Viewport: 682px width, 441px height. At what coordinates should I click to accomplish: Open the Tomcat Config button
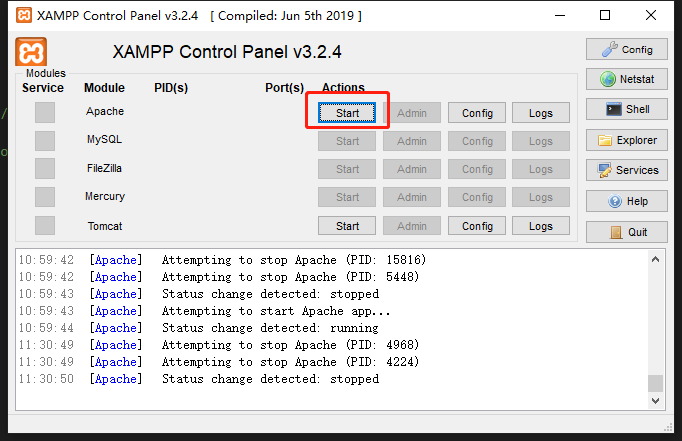point(477,226)
